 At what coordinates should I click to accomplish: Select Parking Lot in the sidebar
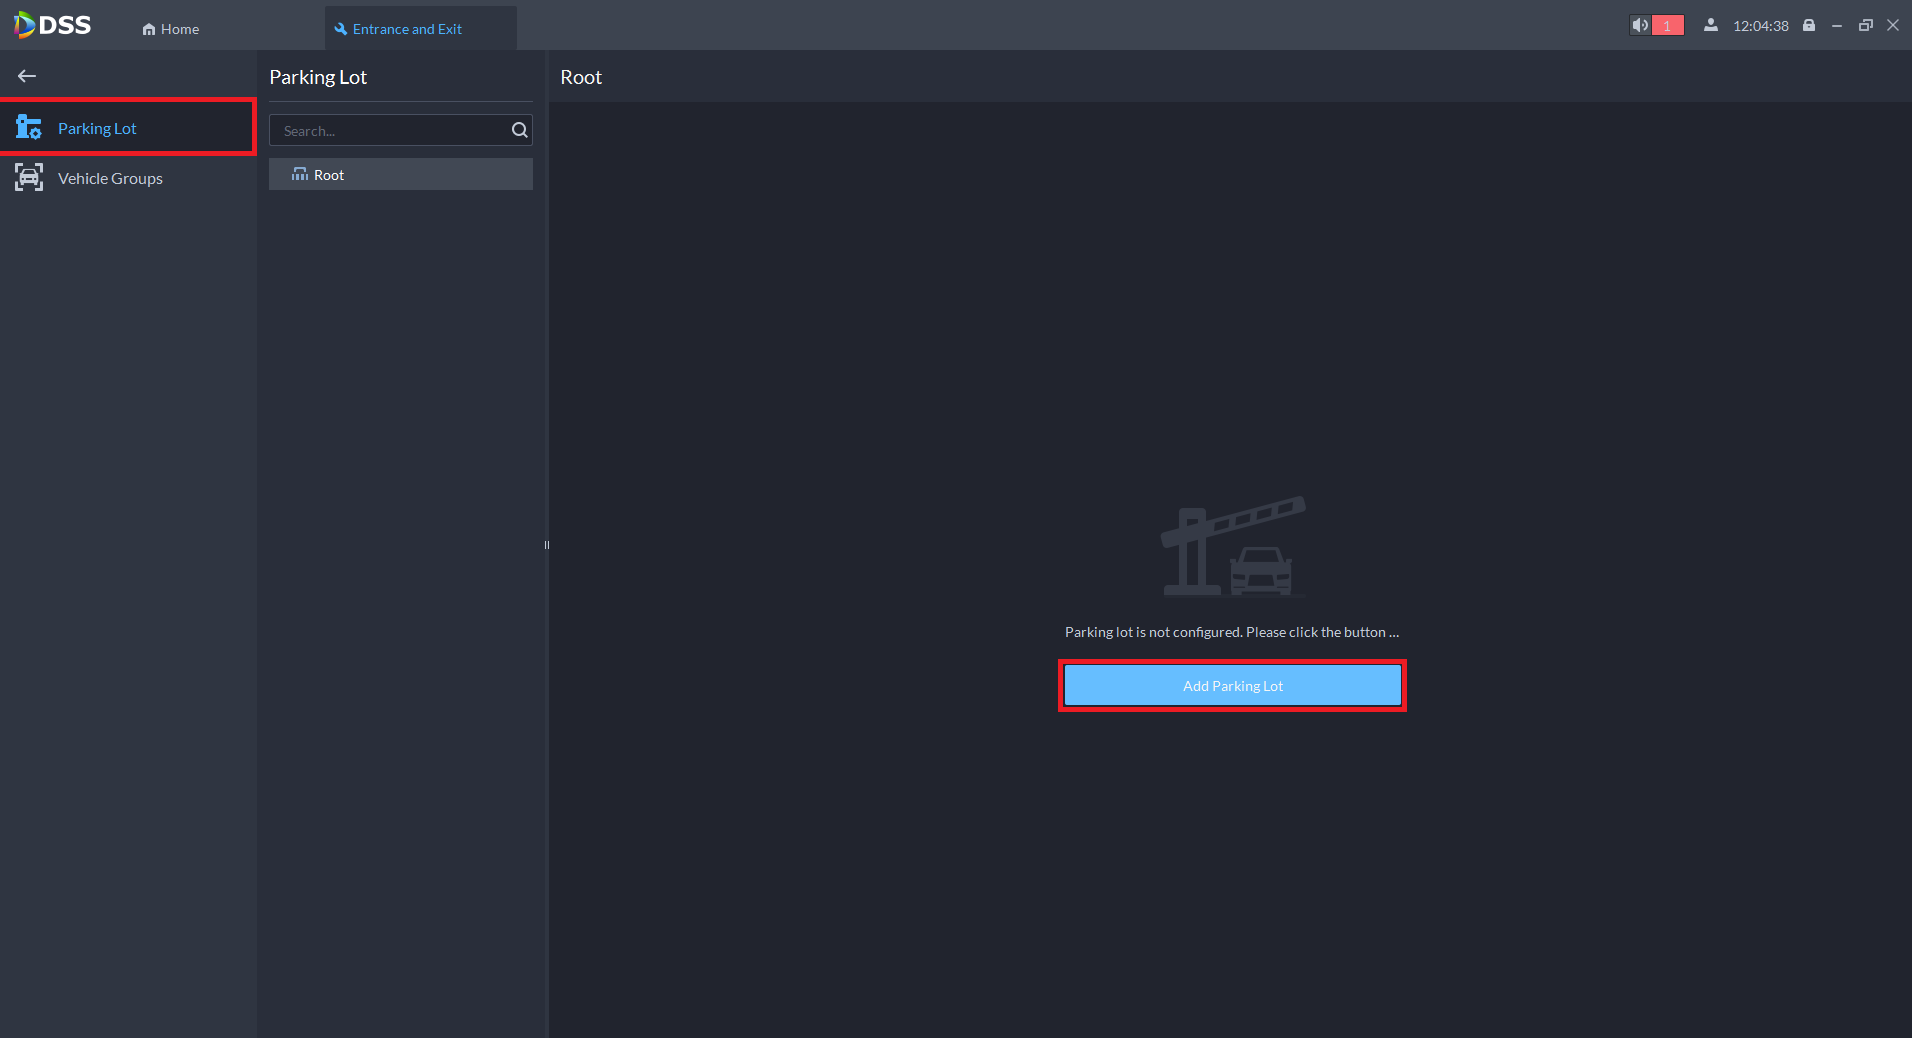[128, 128]
